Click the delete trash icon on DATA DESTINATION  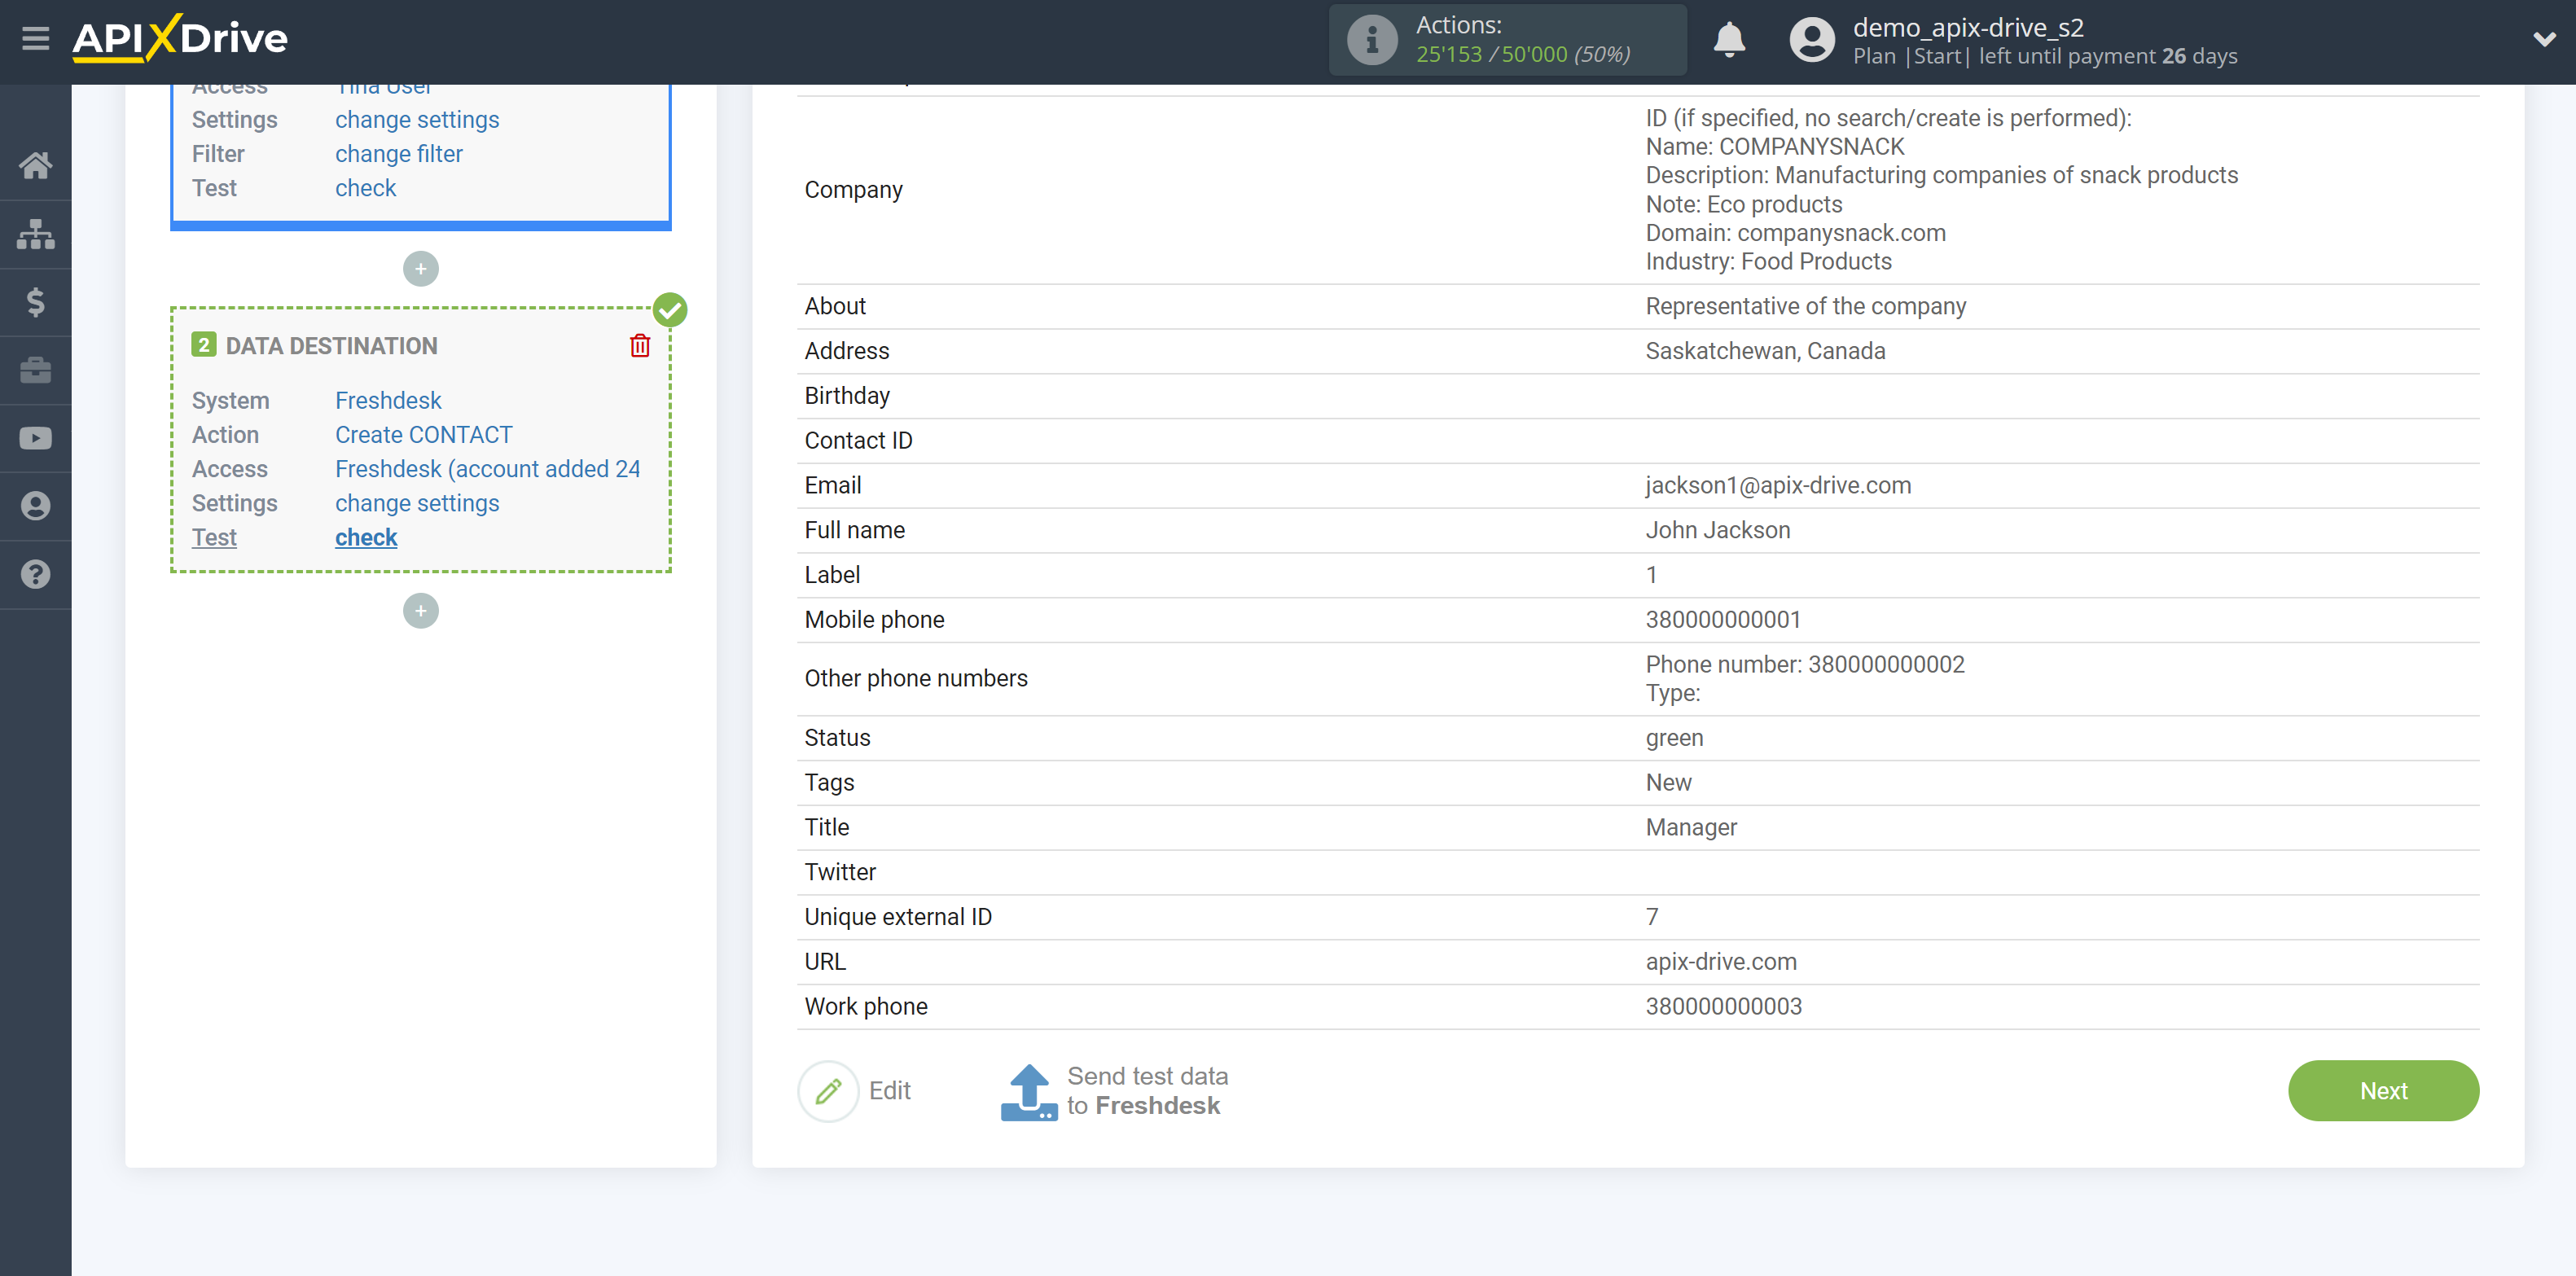639,345
